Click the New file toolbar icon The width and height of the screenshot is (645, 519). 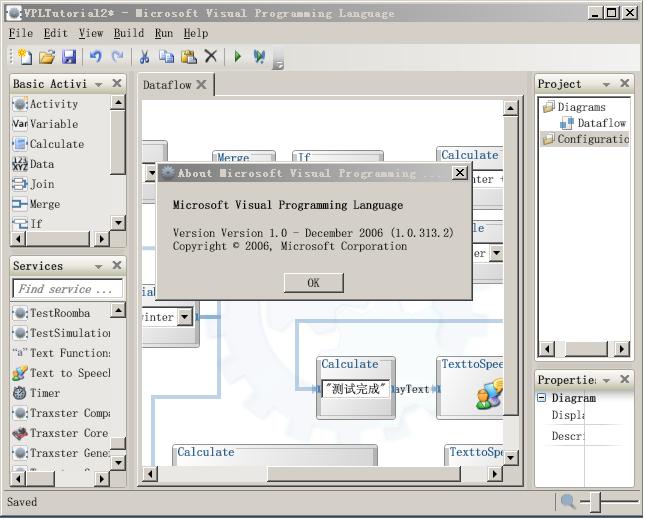[25, 57]
